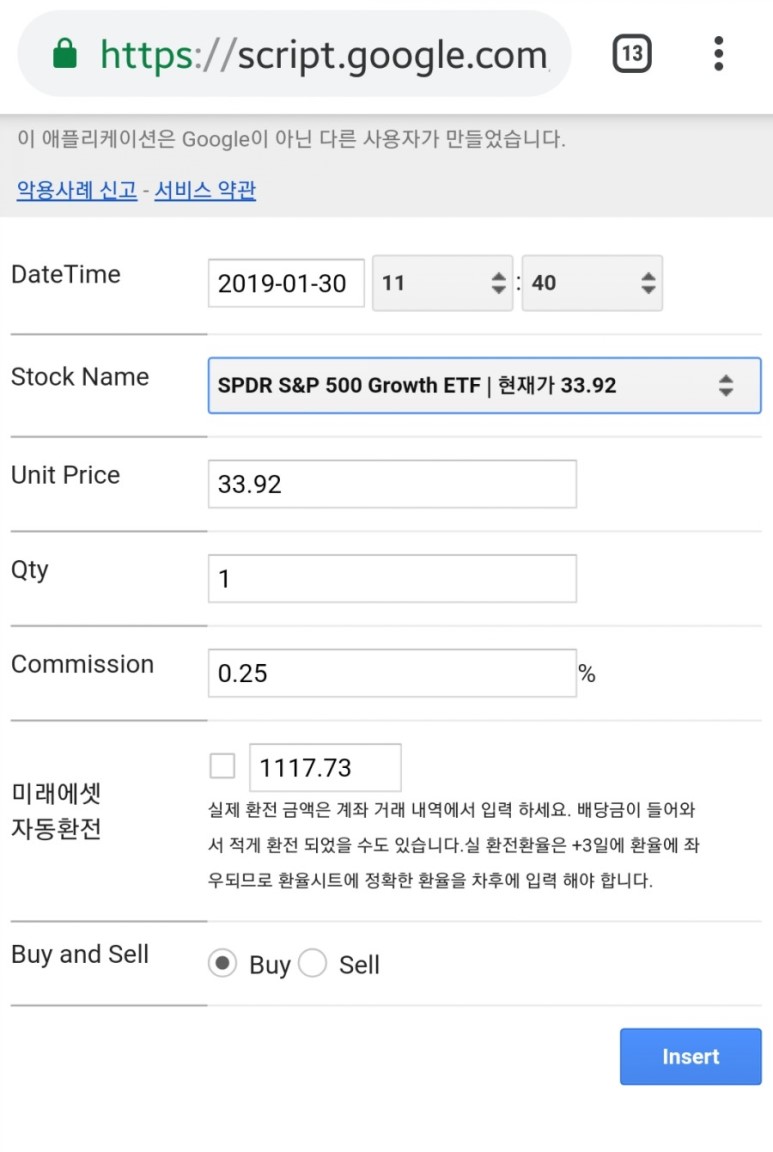Image resolution: width=773 pixels, height=1152 pixels.
Task: Click the notice text about Google 애플리케이션
Action: point(291,139)
